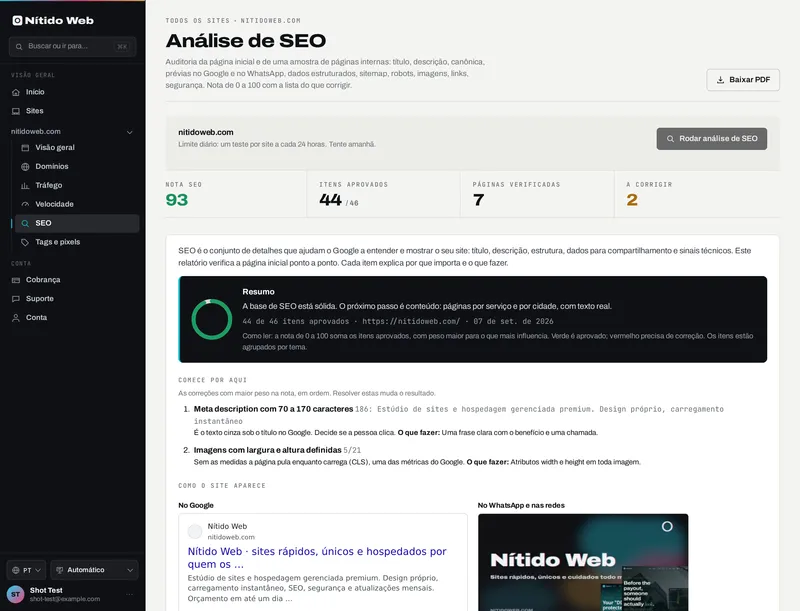This screenshot has width=800, height=611.
Task: Click the Baixar PDF button
Action: pos(743,80)
